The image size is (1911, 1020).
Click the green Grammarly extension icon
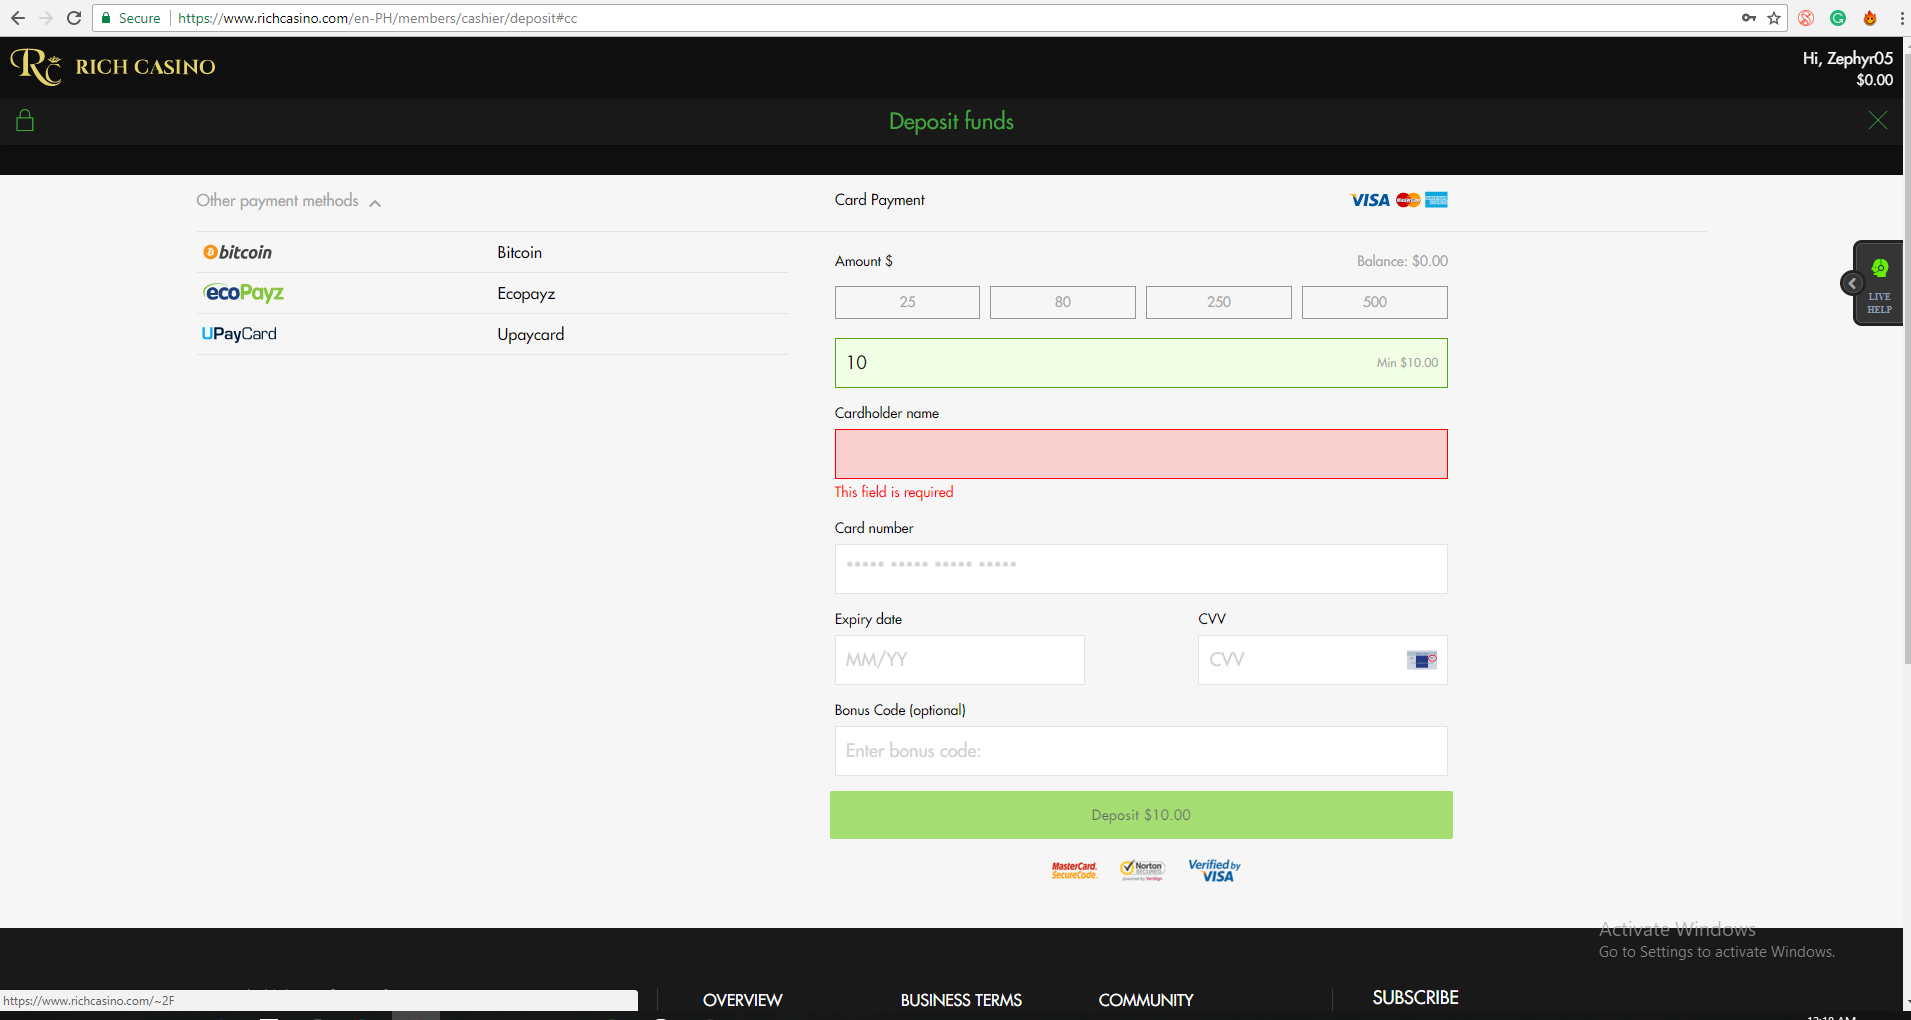[1838, 18]
